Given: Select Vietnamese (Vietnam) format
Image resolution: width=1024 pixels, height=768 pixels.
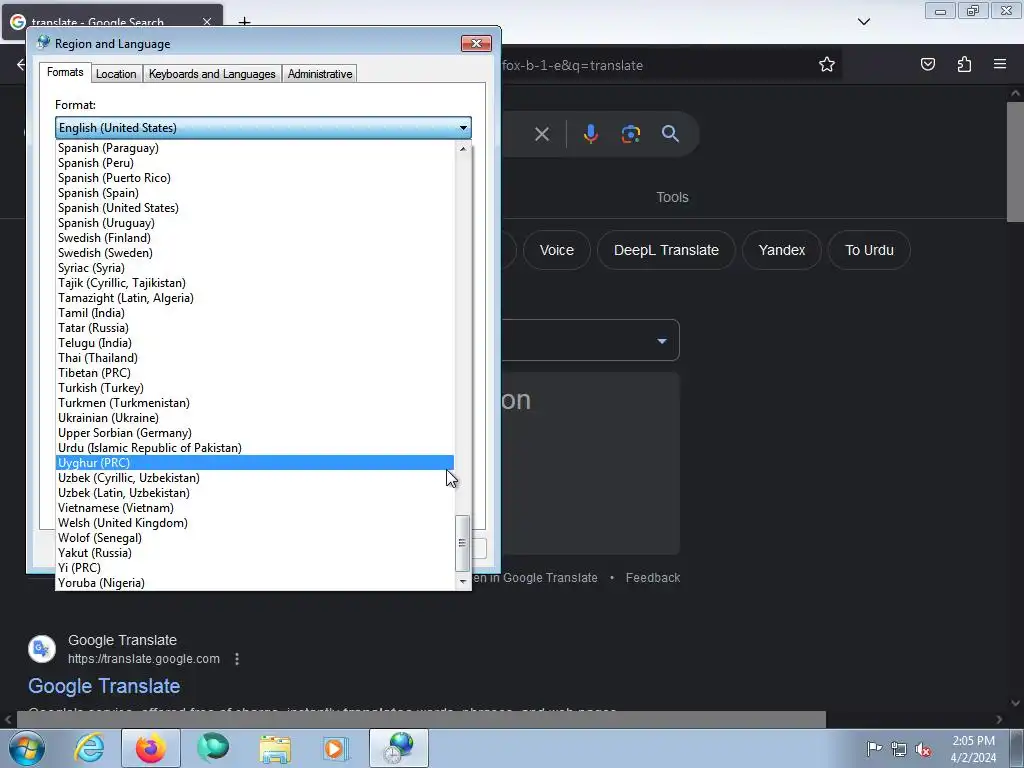Looking at the screenshot, I should pyautogui.click(x=255, y=509).
